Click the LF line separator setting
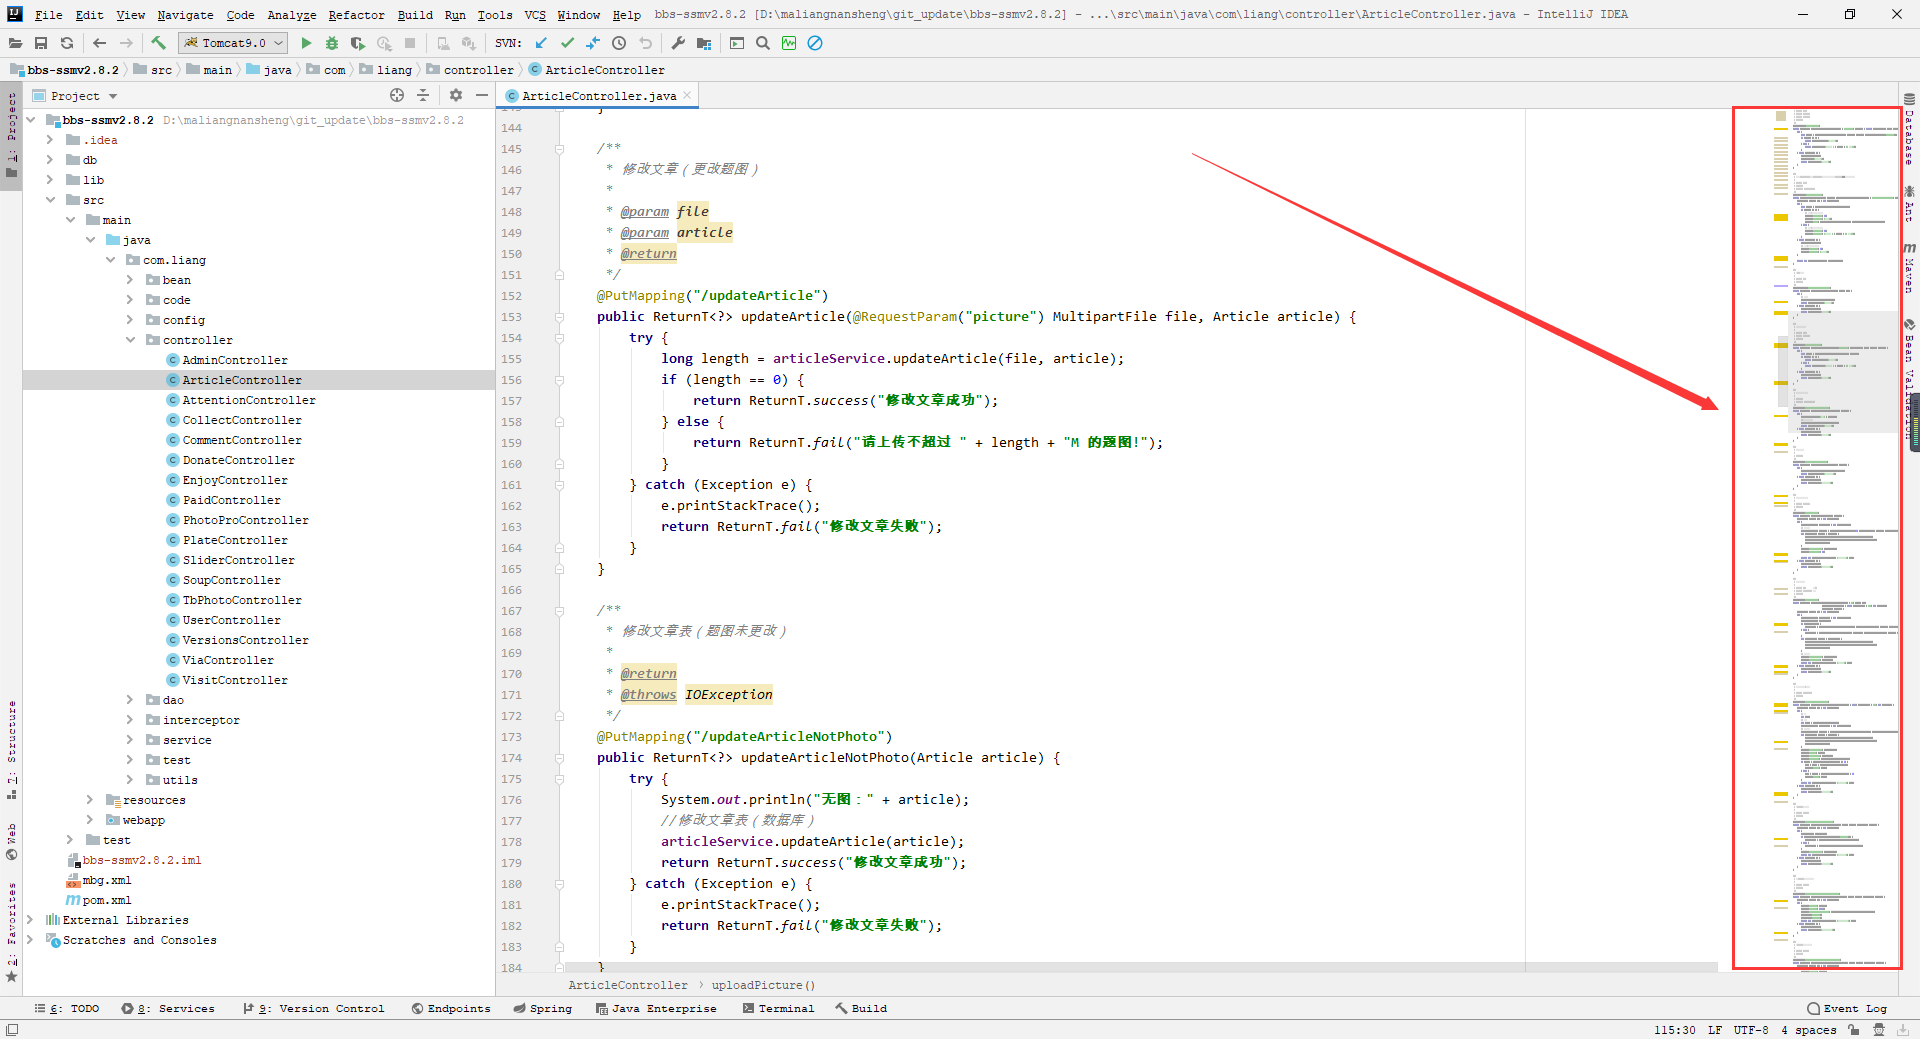The width and height of the screenshot is (1920, 1039). pyautogui.click(x=1714, y=1030)
